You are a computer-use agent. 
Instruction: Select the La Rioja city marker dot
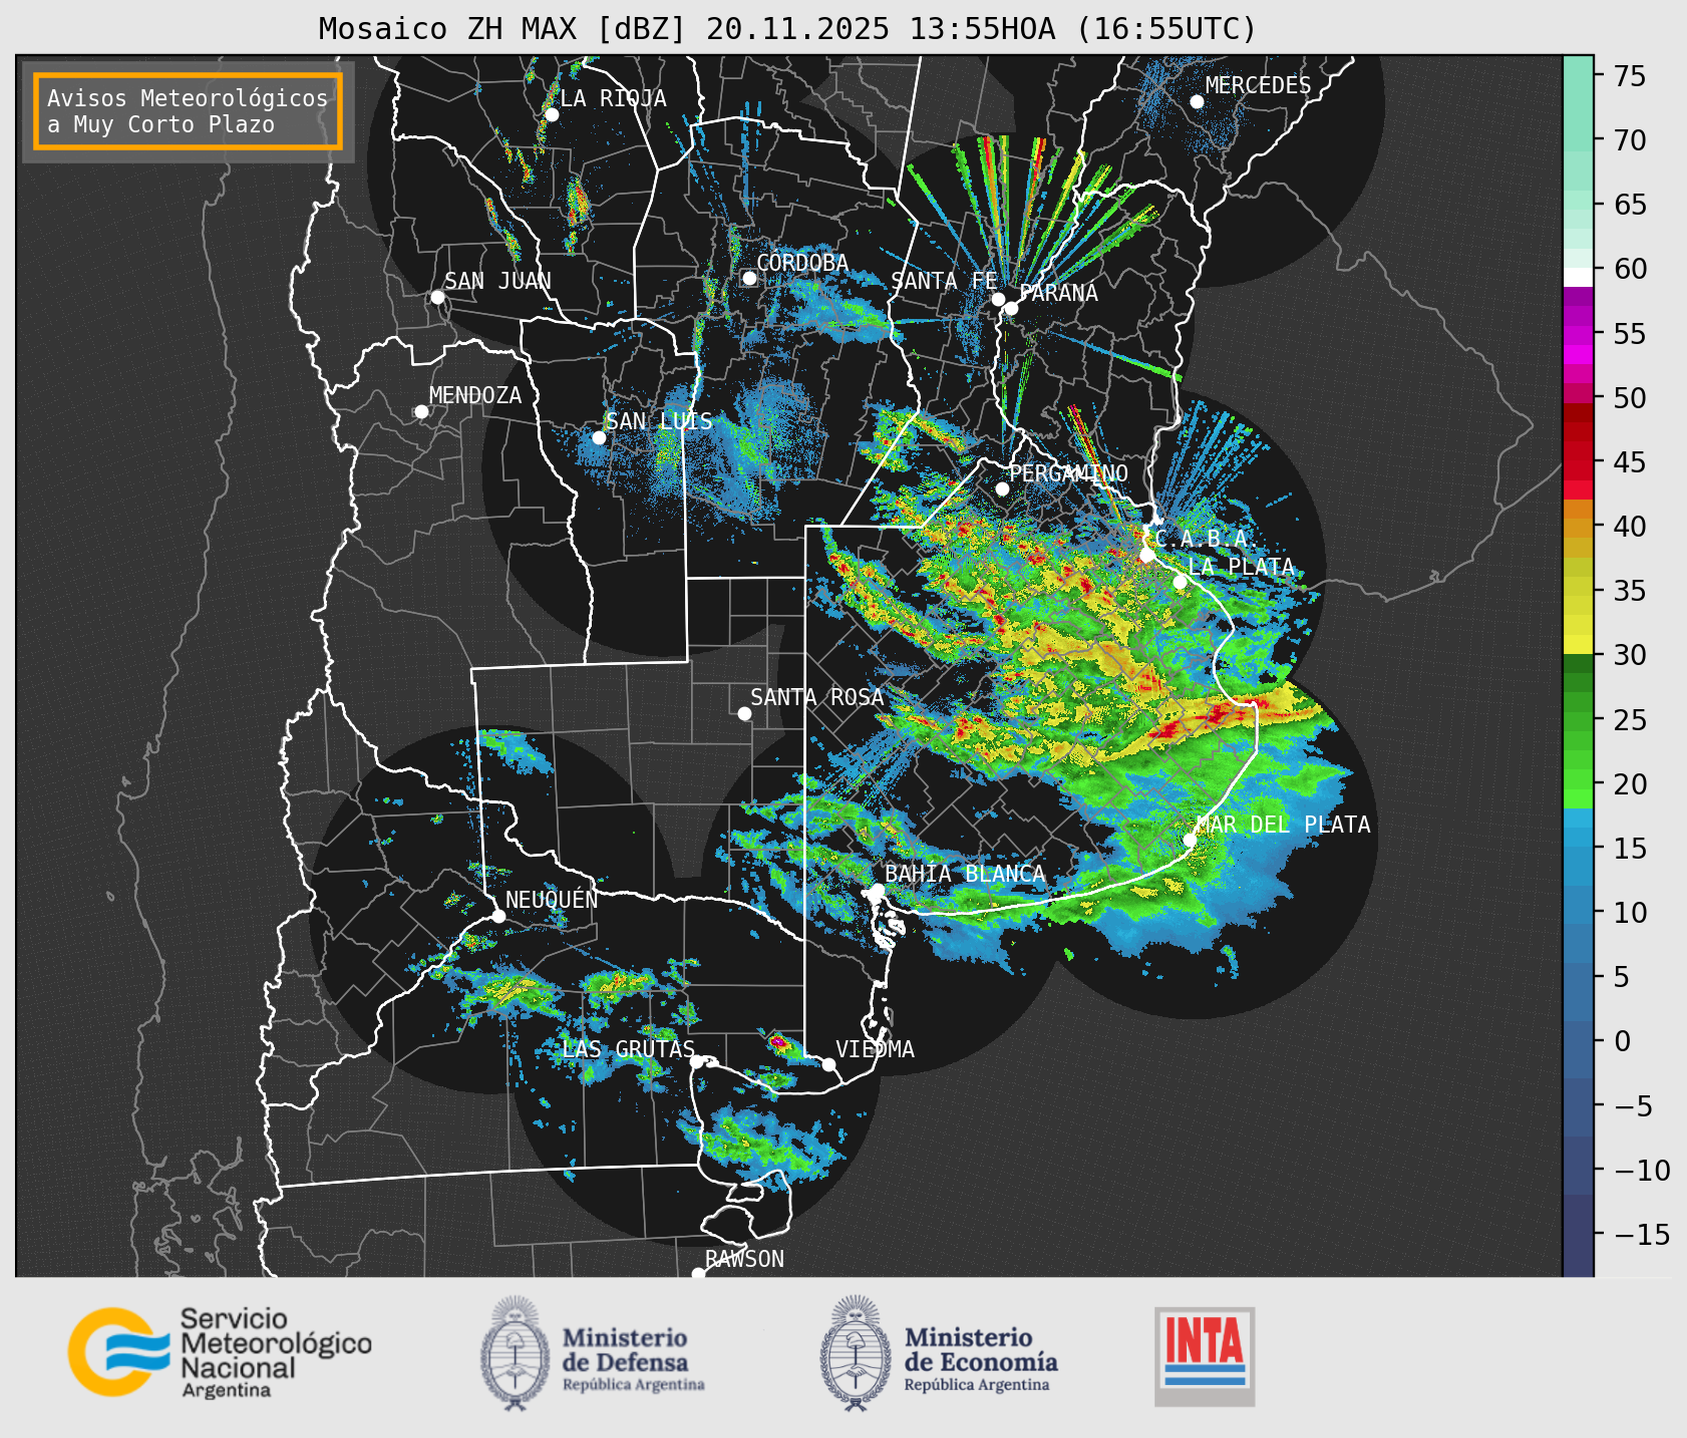(551, 115)
